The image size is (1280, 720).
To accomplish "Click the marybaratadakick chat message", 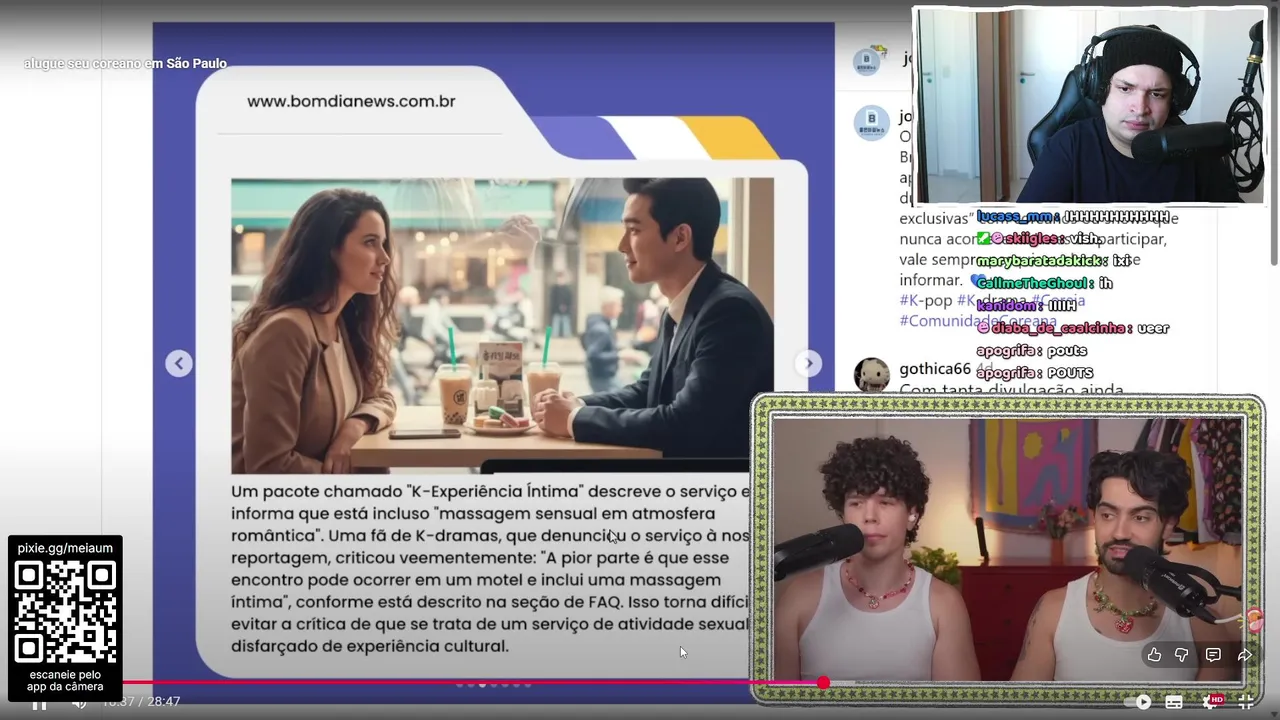I will click(1054, 260).
